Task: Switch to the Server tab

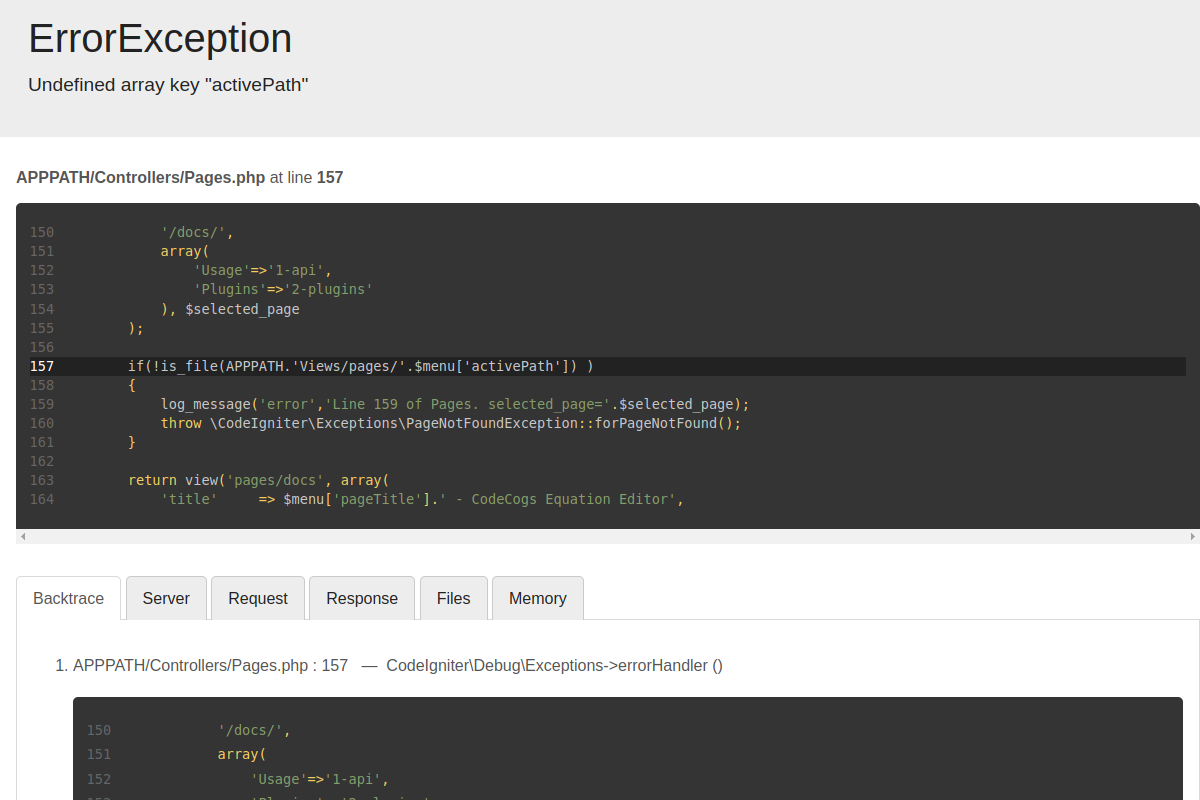Action: tap(166, 598)
